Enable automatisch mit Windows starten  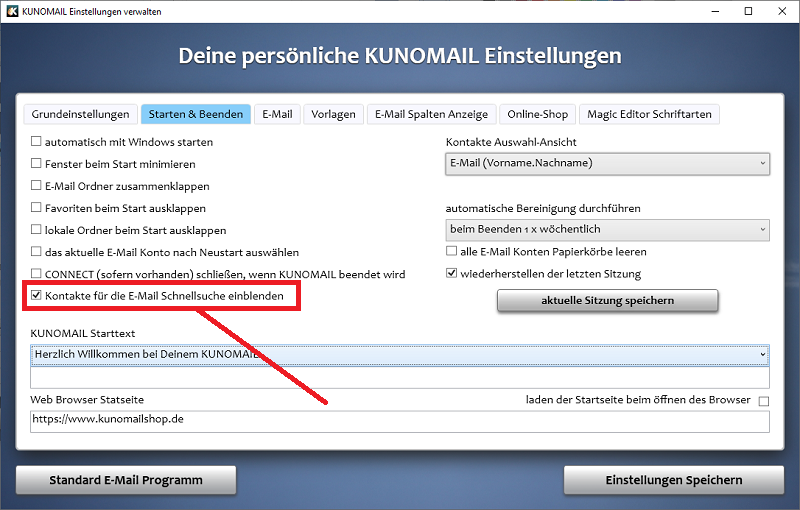(36, 141)
